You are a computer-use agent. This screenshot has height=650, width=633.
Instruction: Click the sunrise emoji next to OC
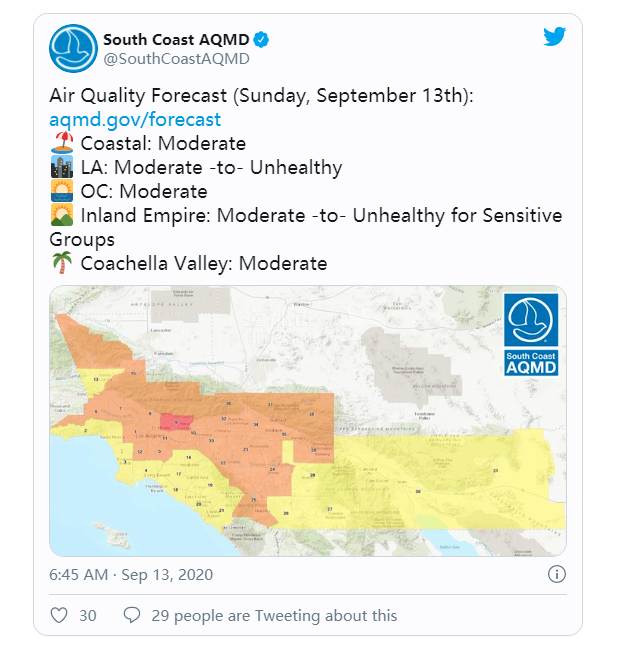[62, 191]
